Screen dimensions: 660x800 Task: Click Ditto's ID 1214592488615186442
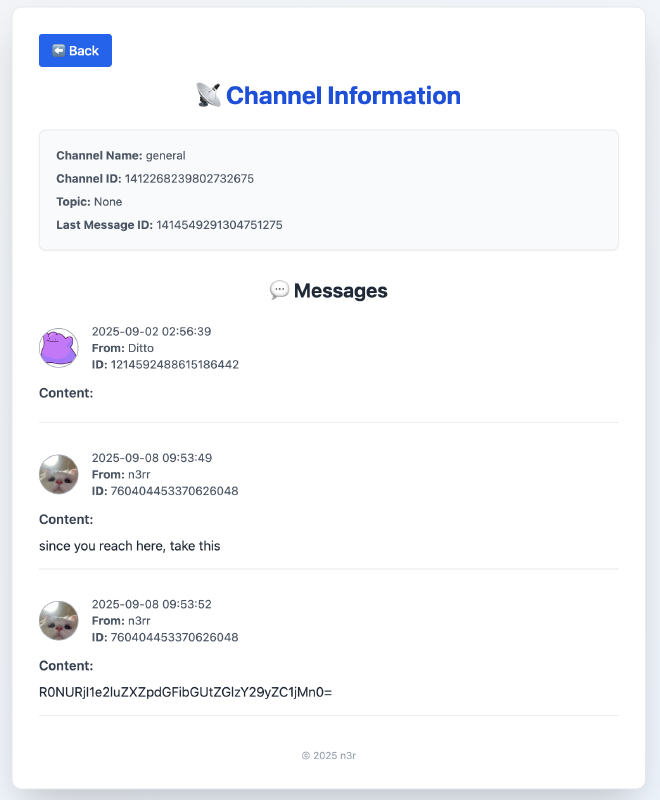point(174,364)
